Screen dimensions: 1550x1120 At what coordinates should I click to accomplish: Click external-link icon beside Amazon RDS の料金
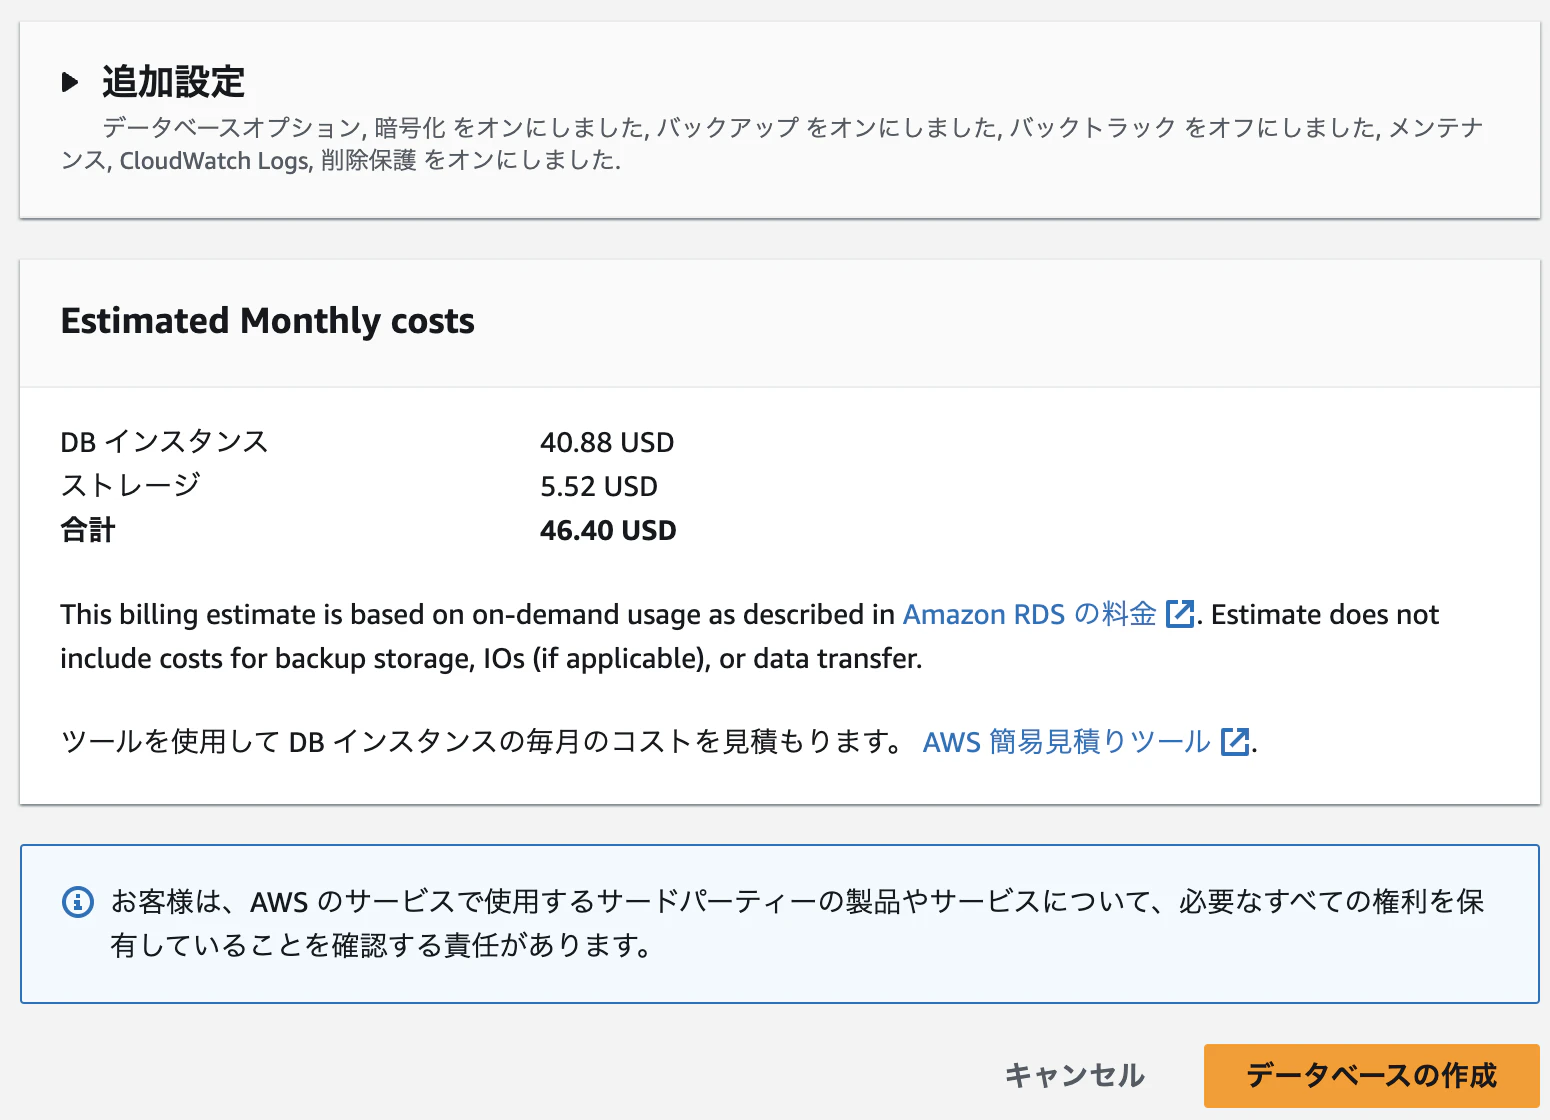(1180, 614)
